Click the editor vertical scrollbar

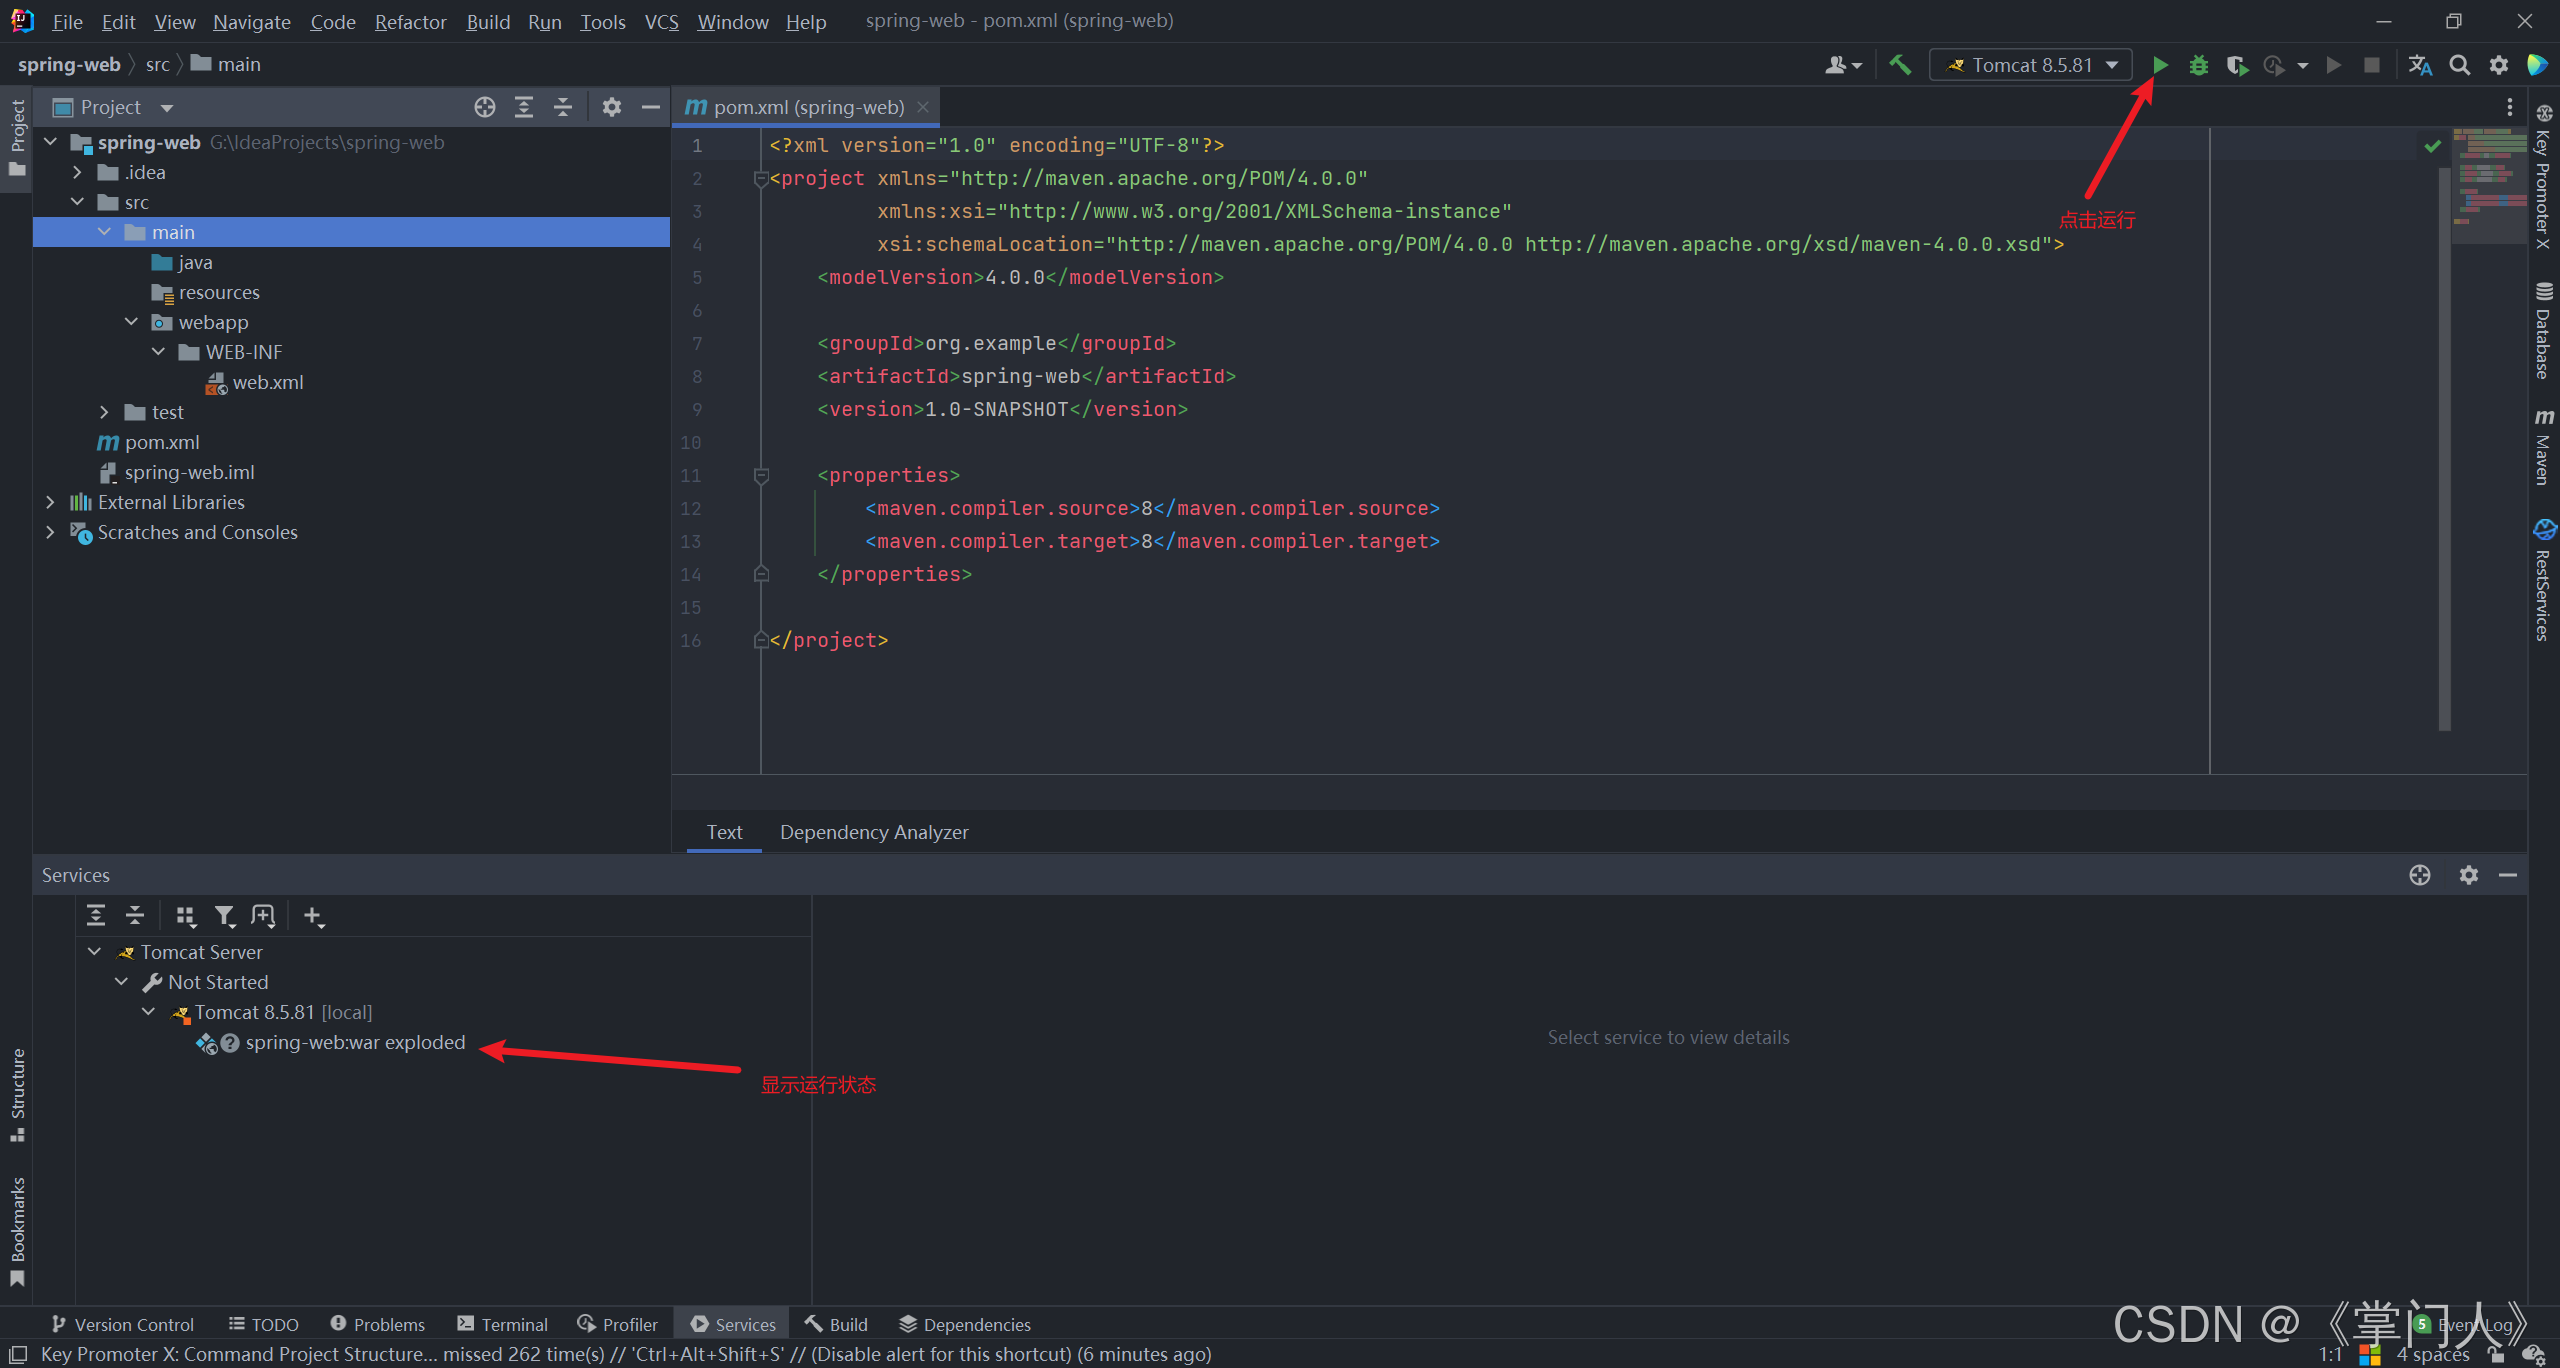click(2444, 450)
